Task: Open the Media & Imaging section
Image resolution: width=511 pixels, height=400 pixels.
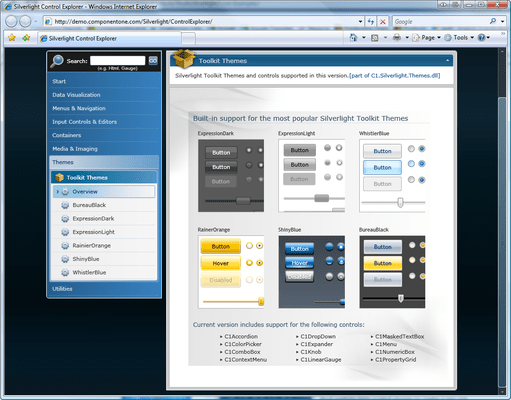Action: (104, 149)
